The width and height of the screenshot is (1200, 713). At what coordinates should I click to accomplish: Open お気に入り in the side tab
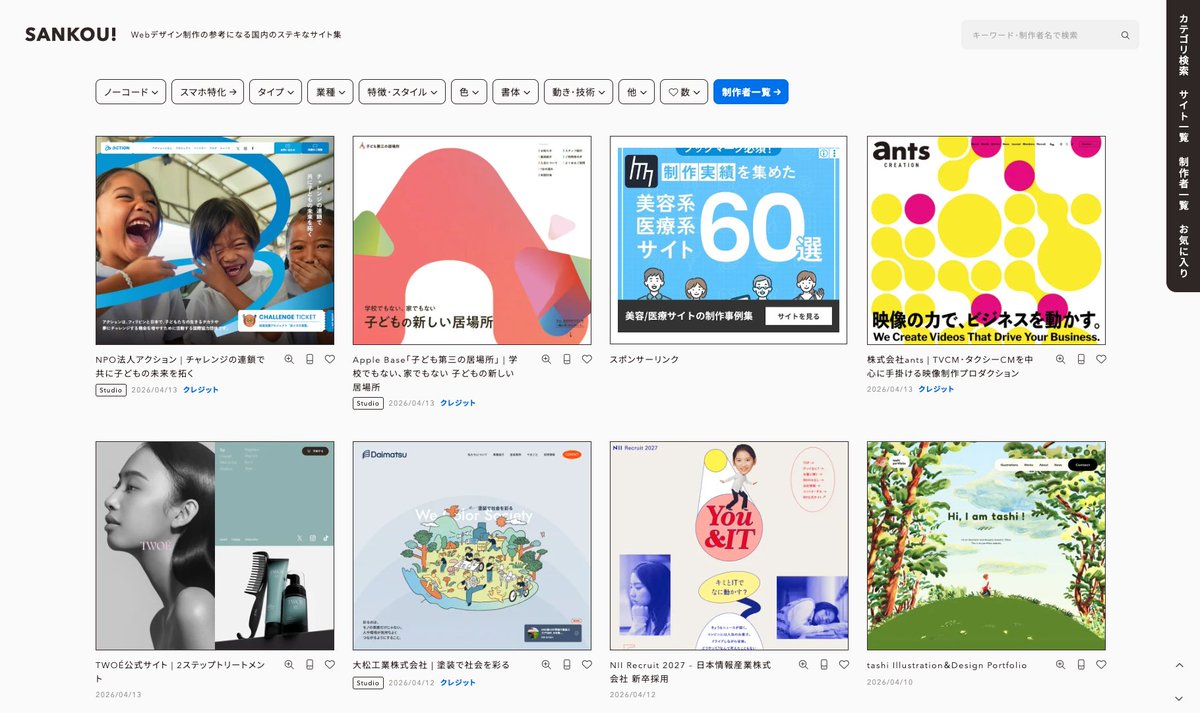click(1184, 251)
